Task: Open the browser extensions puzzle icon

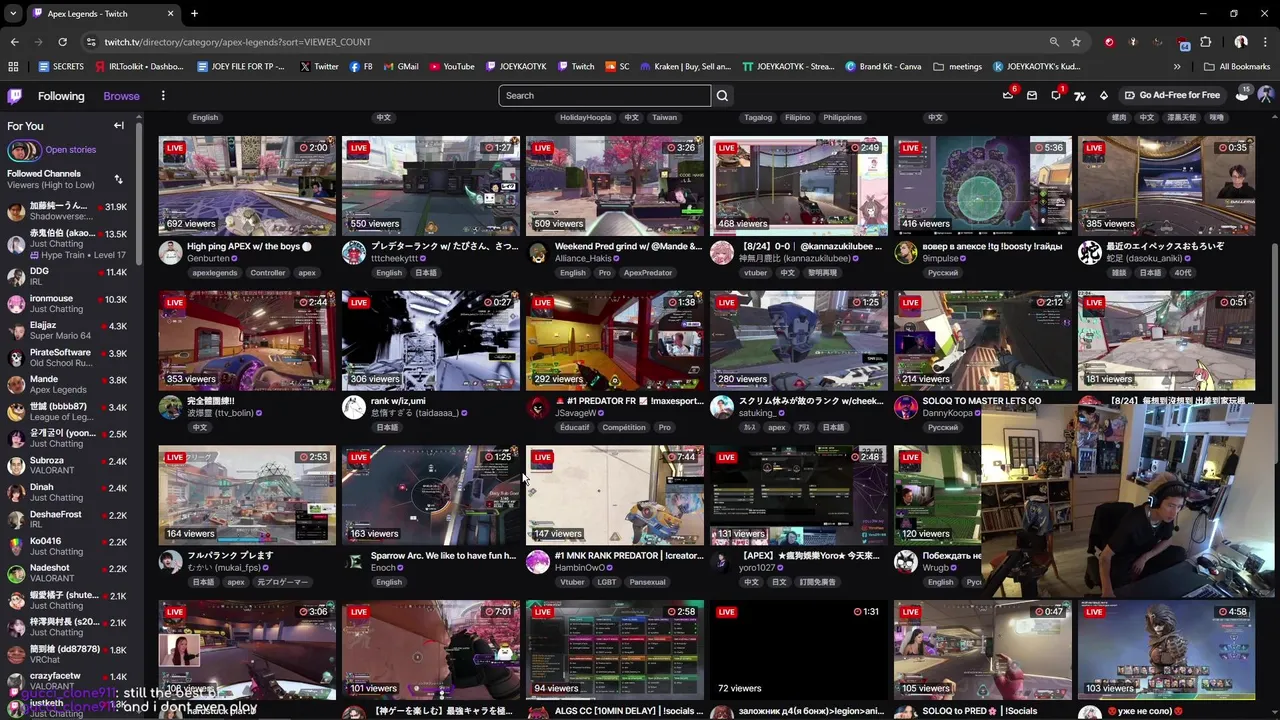Action: (1206, 42)
